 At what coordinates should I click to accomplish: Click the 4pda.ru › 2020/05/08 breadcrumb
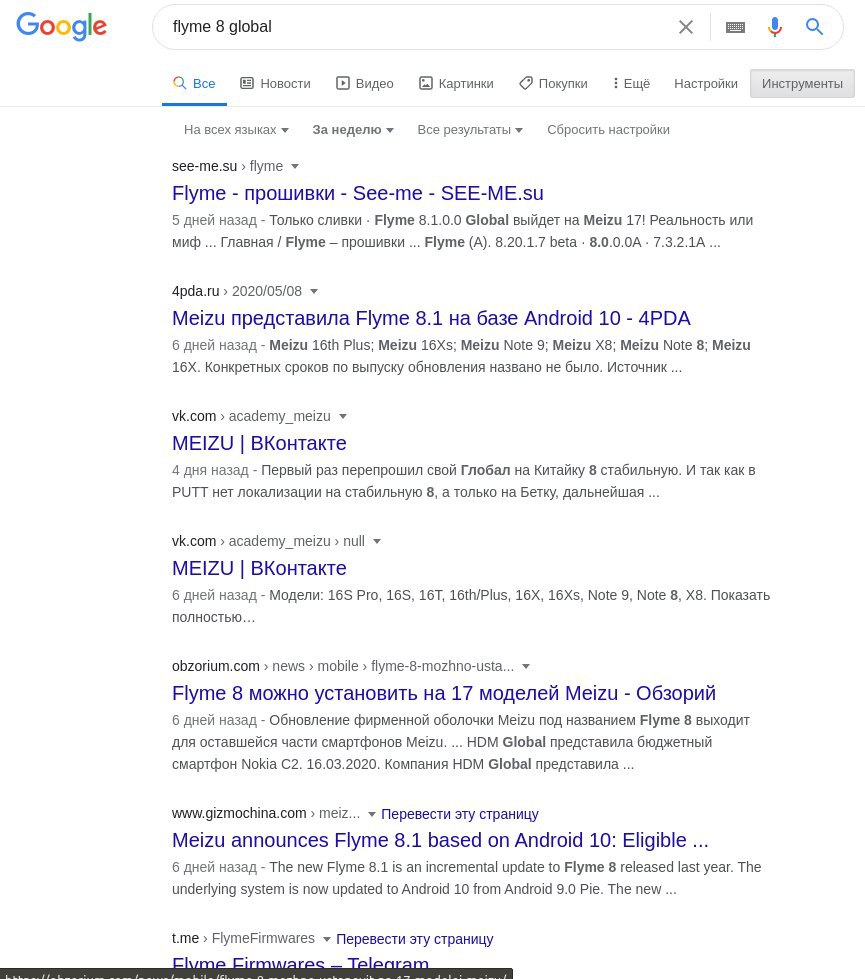click(237, 291)
